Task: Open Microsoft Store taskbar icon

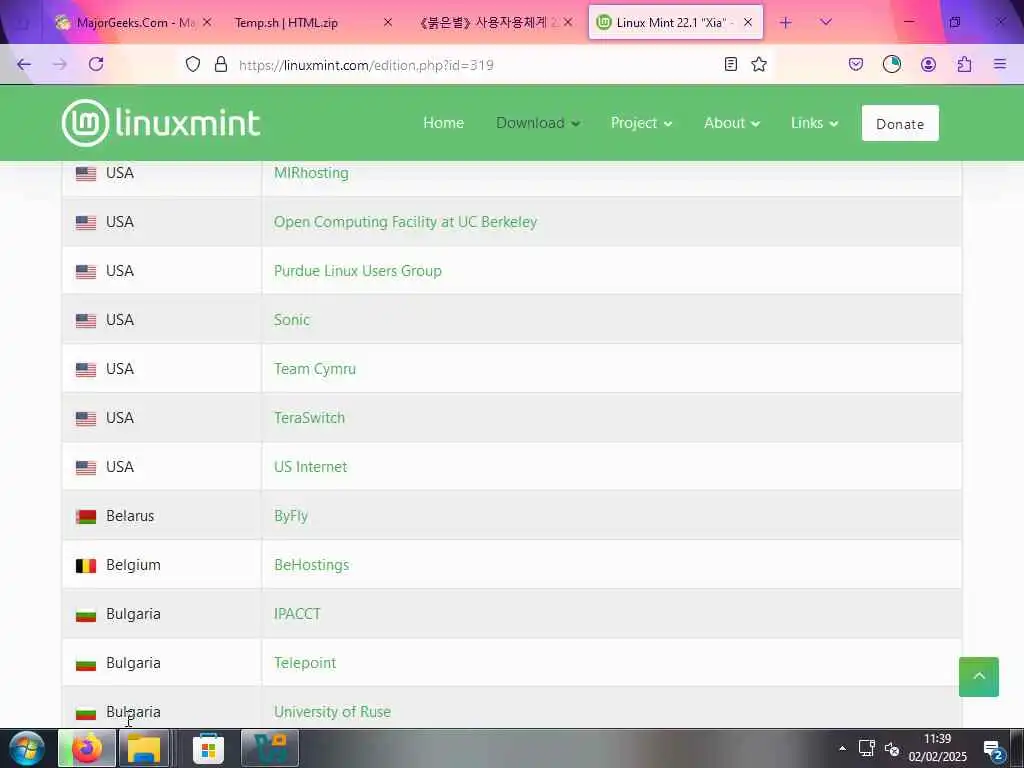Action: tap(208, 748)
